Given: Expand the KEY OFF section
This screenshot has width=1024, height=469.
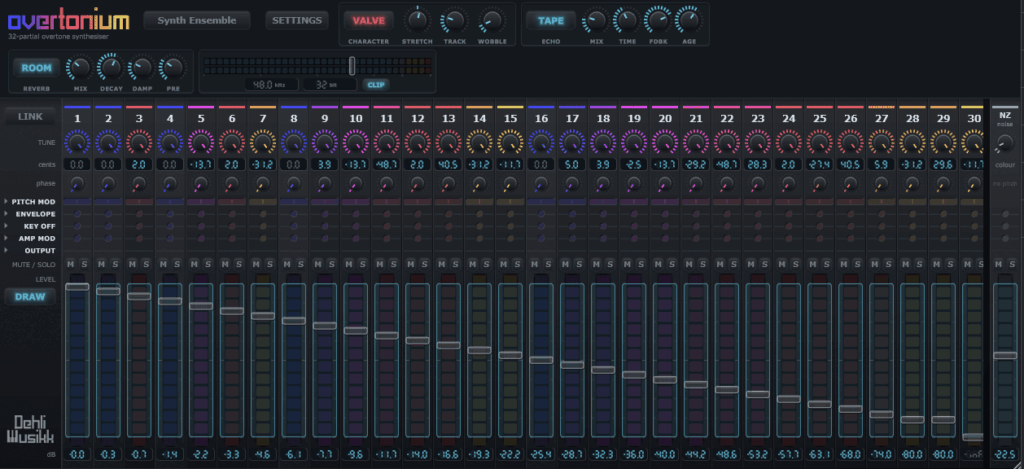Looking at the screenshot, I should coord(31,226).
